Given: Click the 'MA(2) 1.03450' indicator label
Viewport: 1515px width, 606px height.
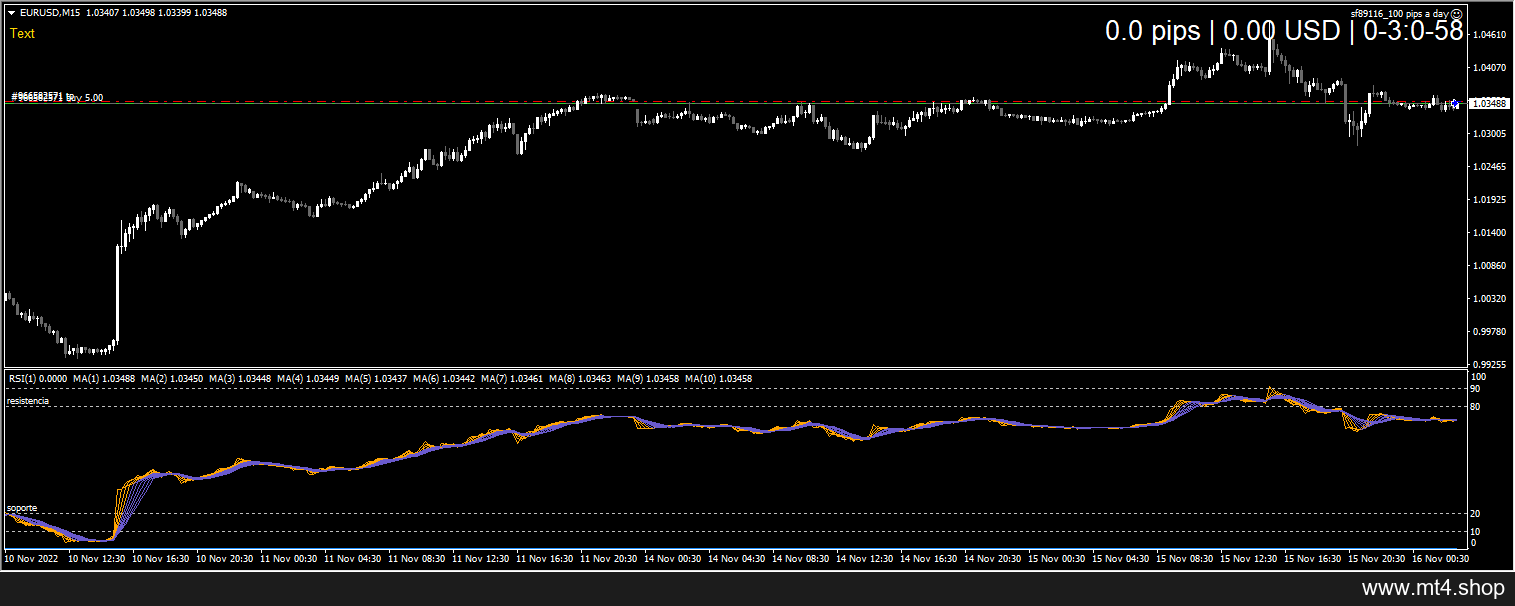Looking at the screenshot, I should [x=172, y=379].
